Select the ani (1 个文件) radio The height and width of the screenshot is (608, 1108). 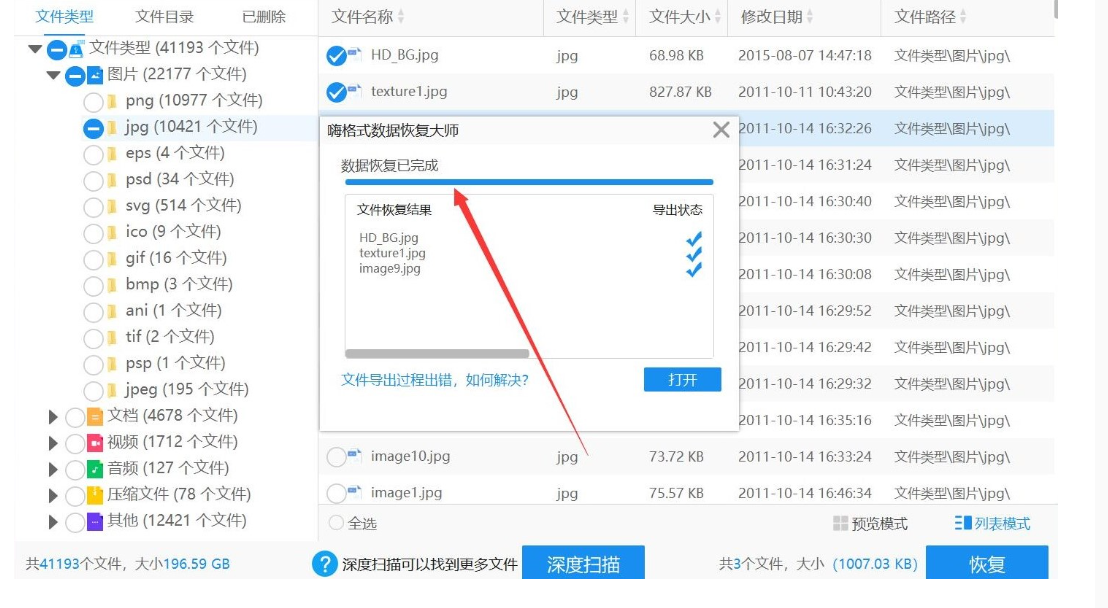93,312
